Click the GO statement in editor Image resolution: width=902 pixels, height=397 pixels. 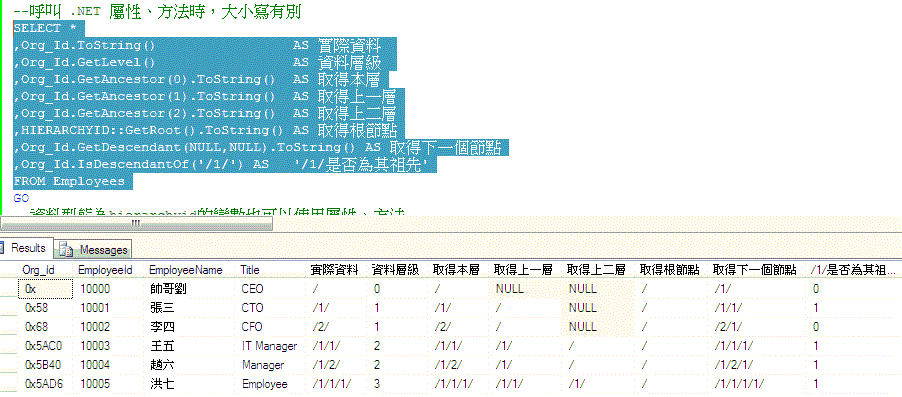[21, 198]
